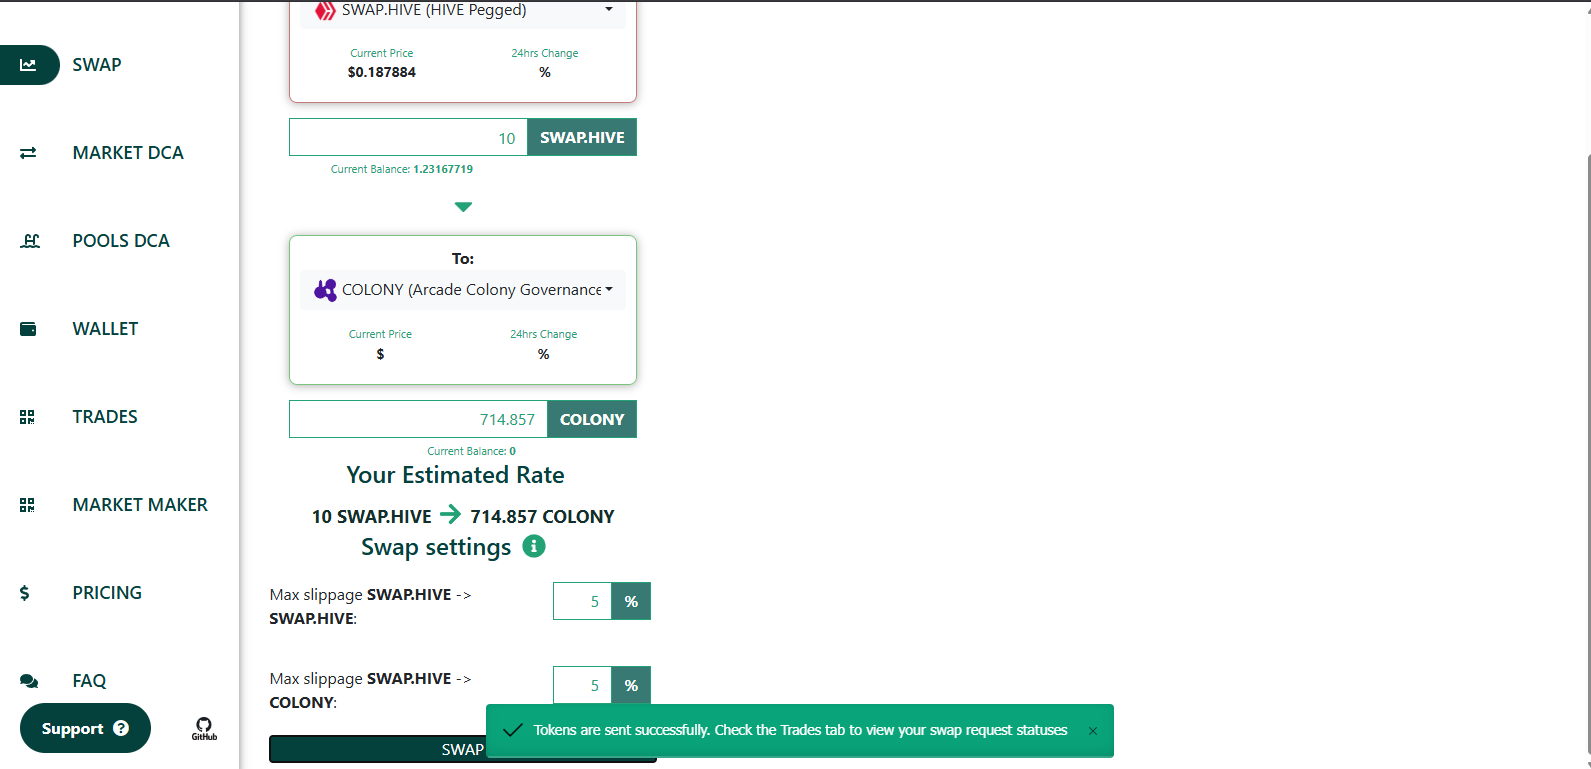Expand the SWAP.HIVE from-token dropdown
Screen dimensions: 1591x769
pyautogui.click(x=463, y=12)
